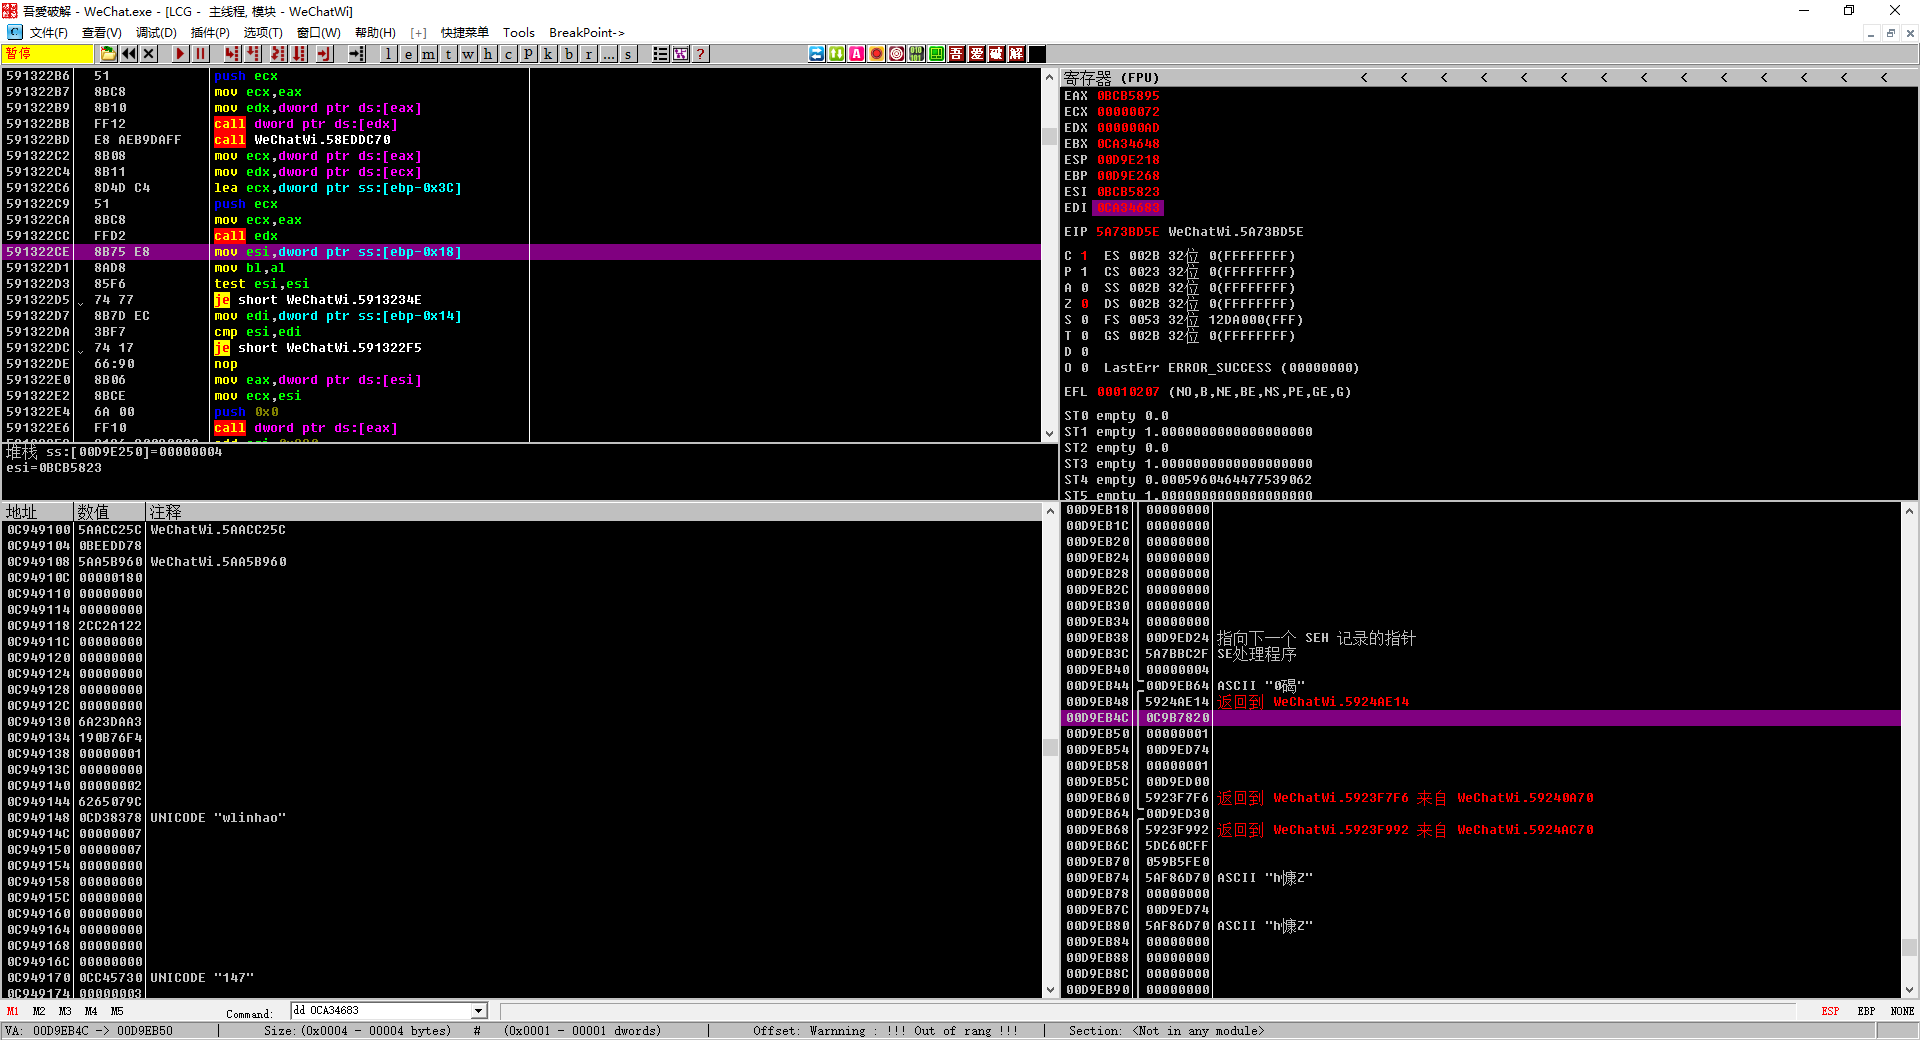Image resolution: width=1920 pixels, height=1040 pixels.
Task: Click the Step Over toolbar icon
Action: click(253, 54)
